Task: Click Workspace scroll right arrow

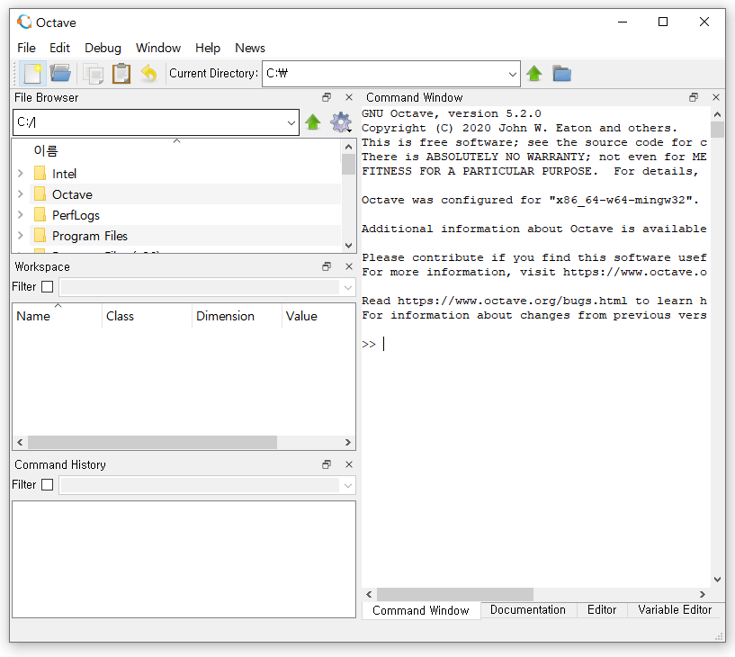Action: pyautogui.click(x=347, y=442)
